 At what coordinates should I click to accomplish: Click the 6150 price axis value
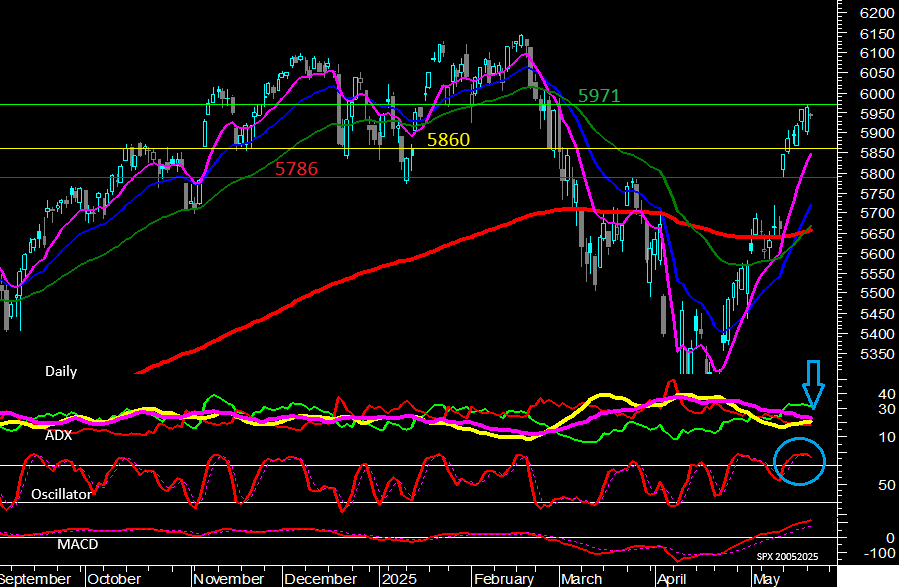[x=877, y=34]
